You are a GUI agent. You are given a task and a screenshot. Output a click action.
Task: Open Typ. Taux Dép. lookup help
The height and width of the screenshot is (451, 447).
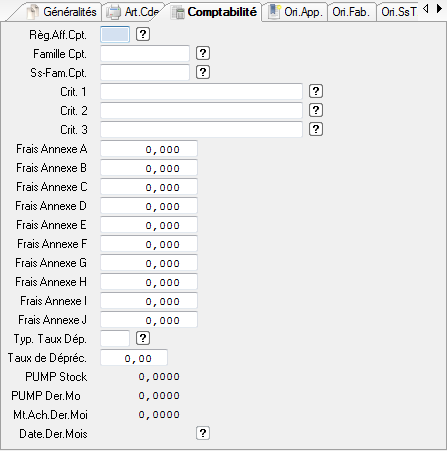pyautogui.click(x=143, y=338)
